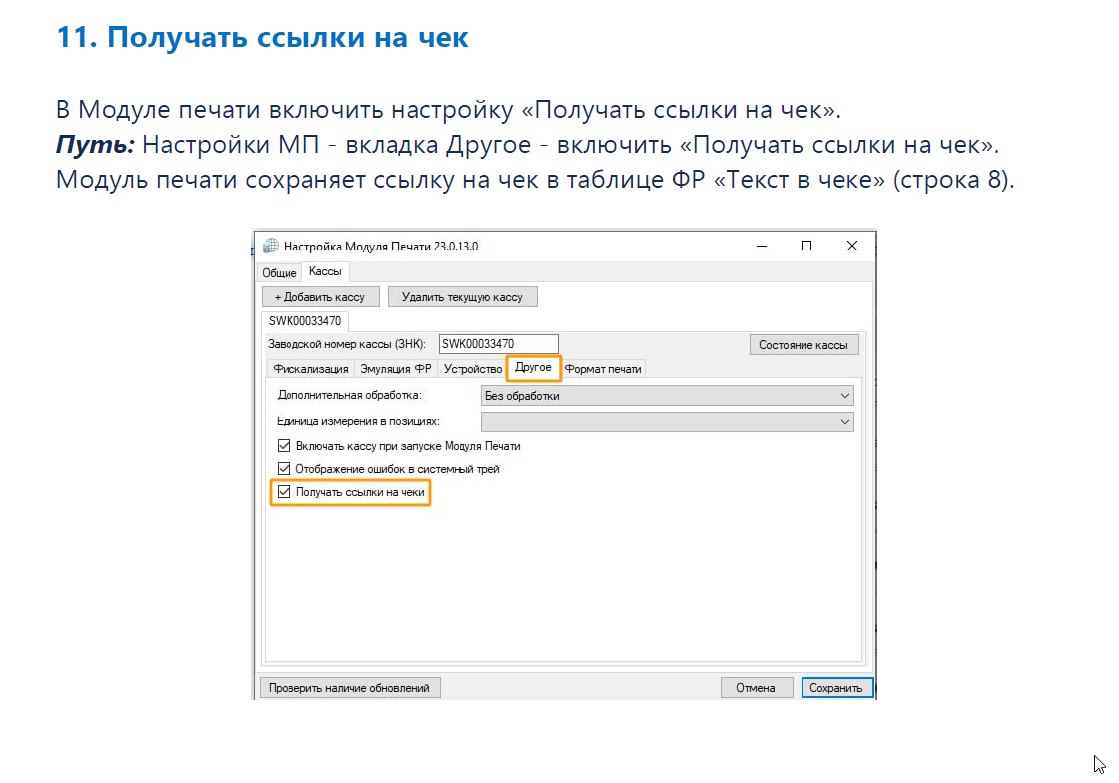Click Проверить наличие обновлений button
Viewport: 1119px width, 783px height.
(350, 688)
